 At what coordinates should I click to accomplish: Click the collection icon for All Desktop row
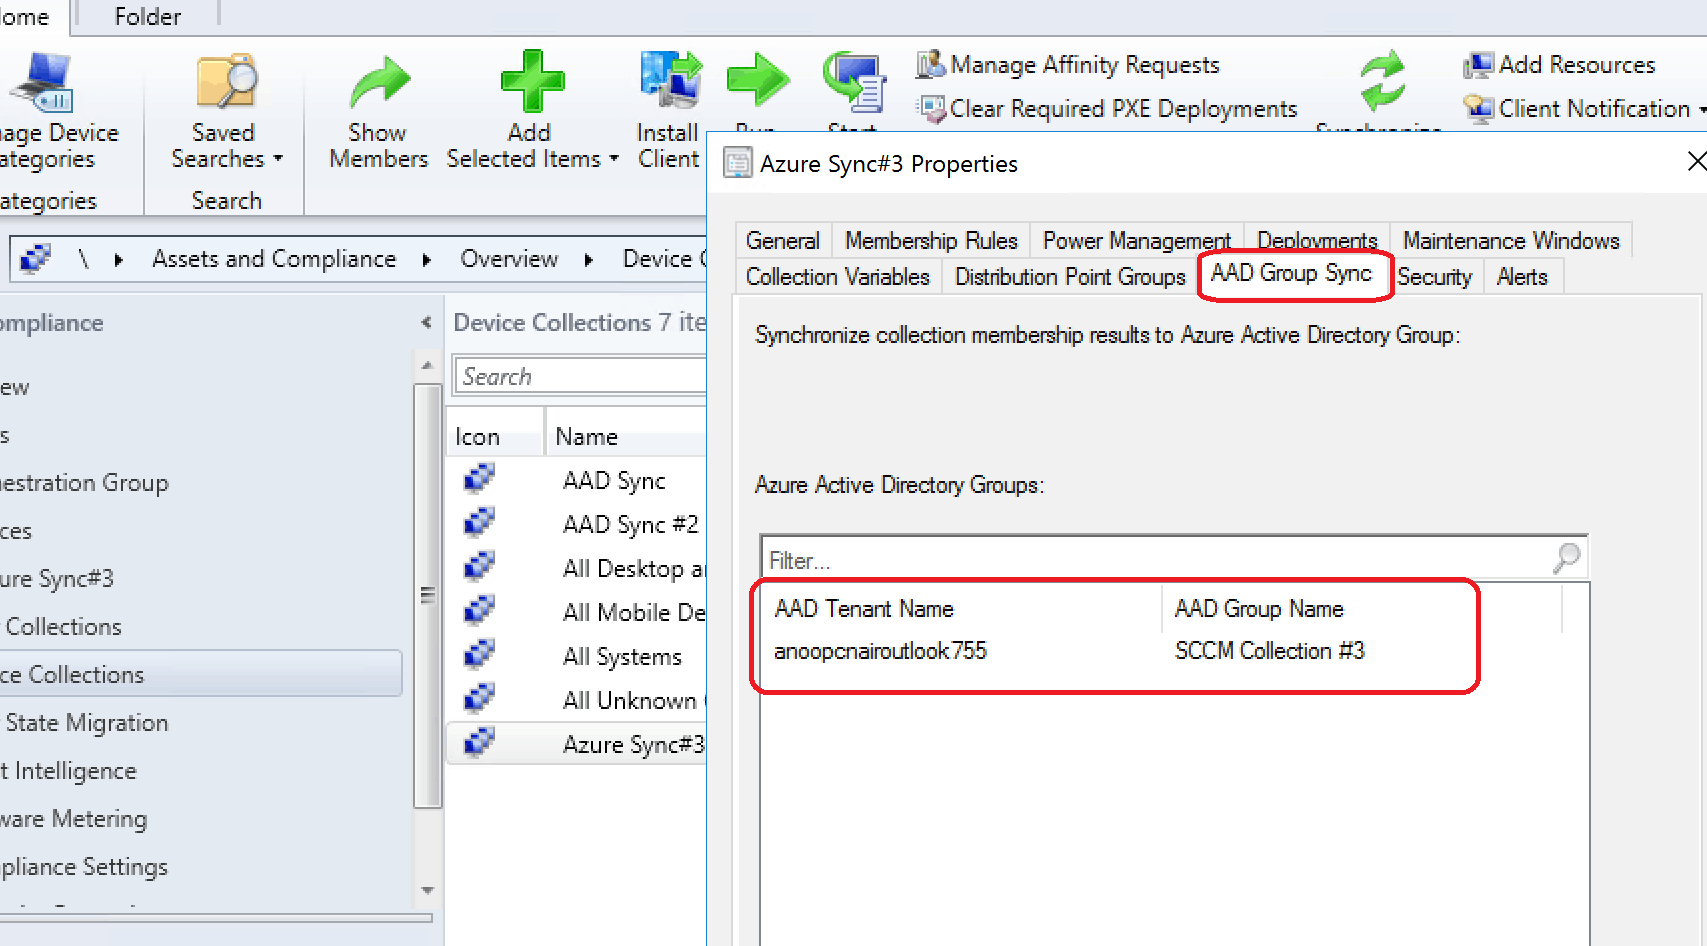tap(479, 567)
